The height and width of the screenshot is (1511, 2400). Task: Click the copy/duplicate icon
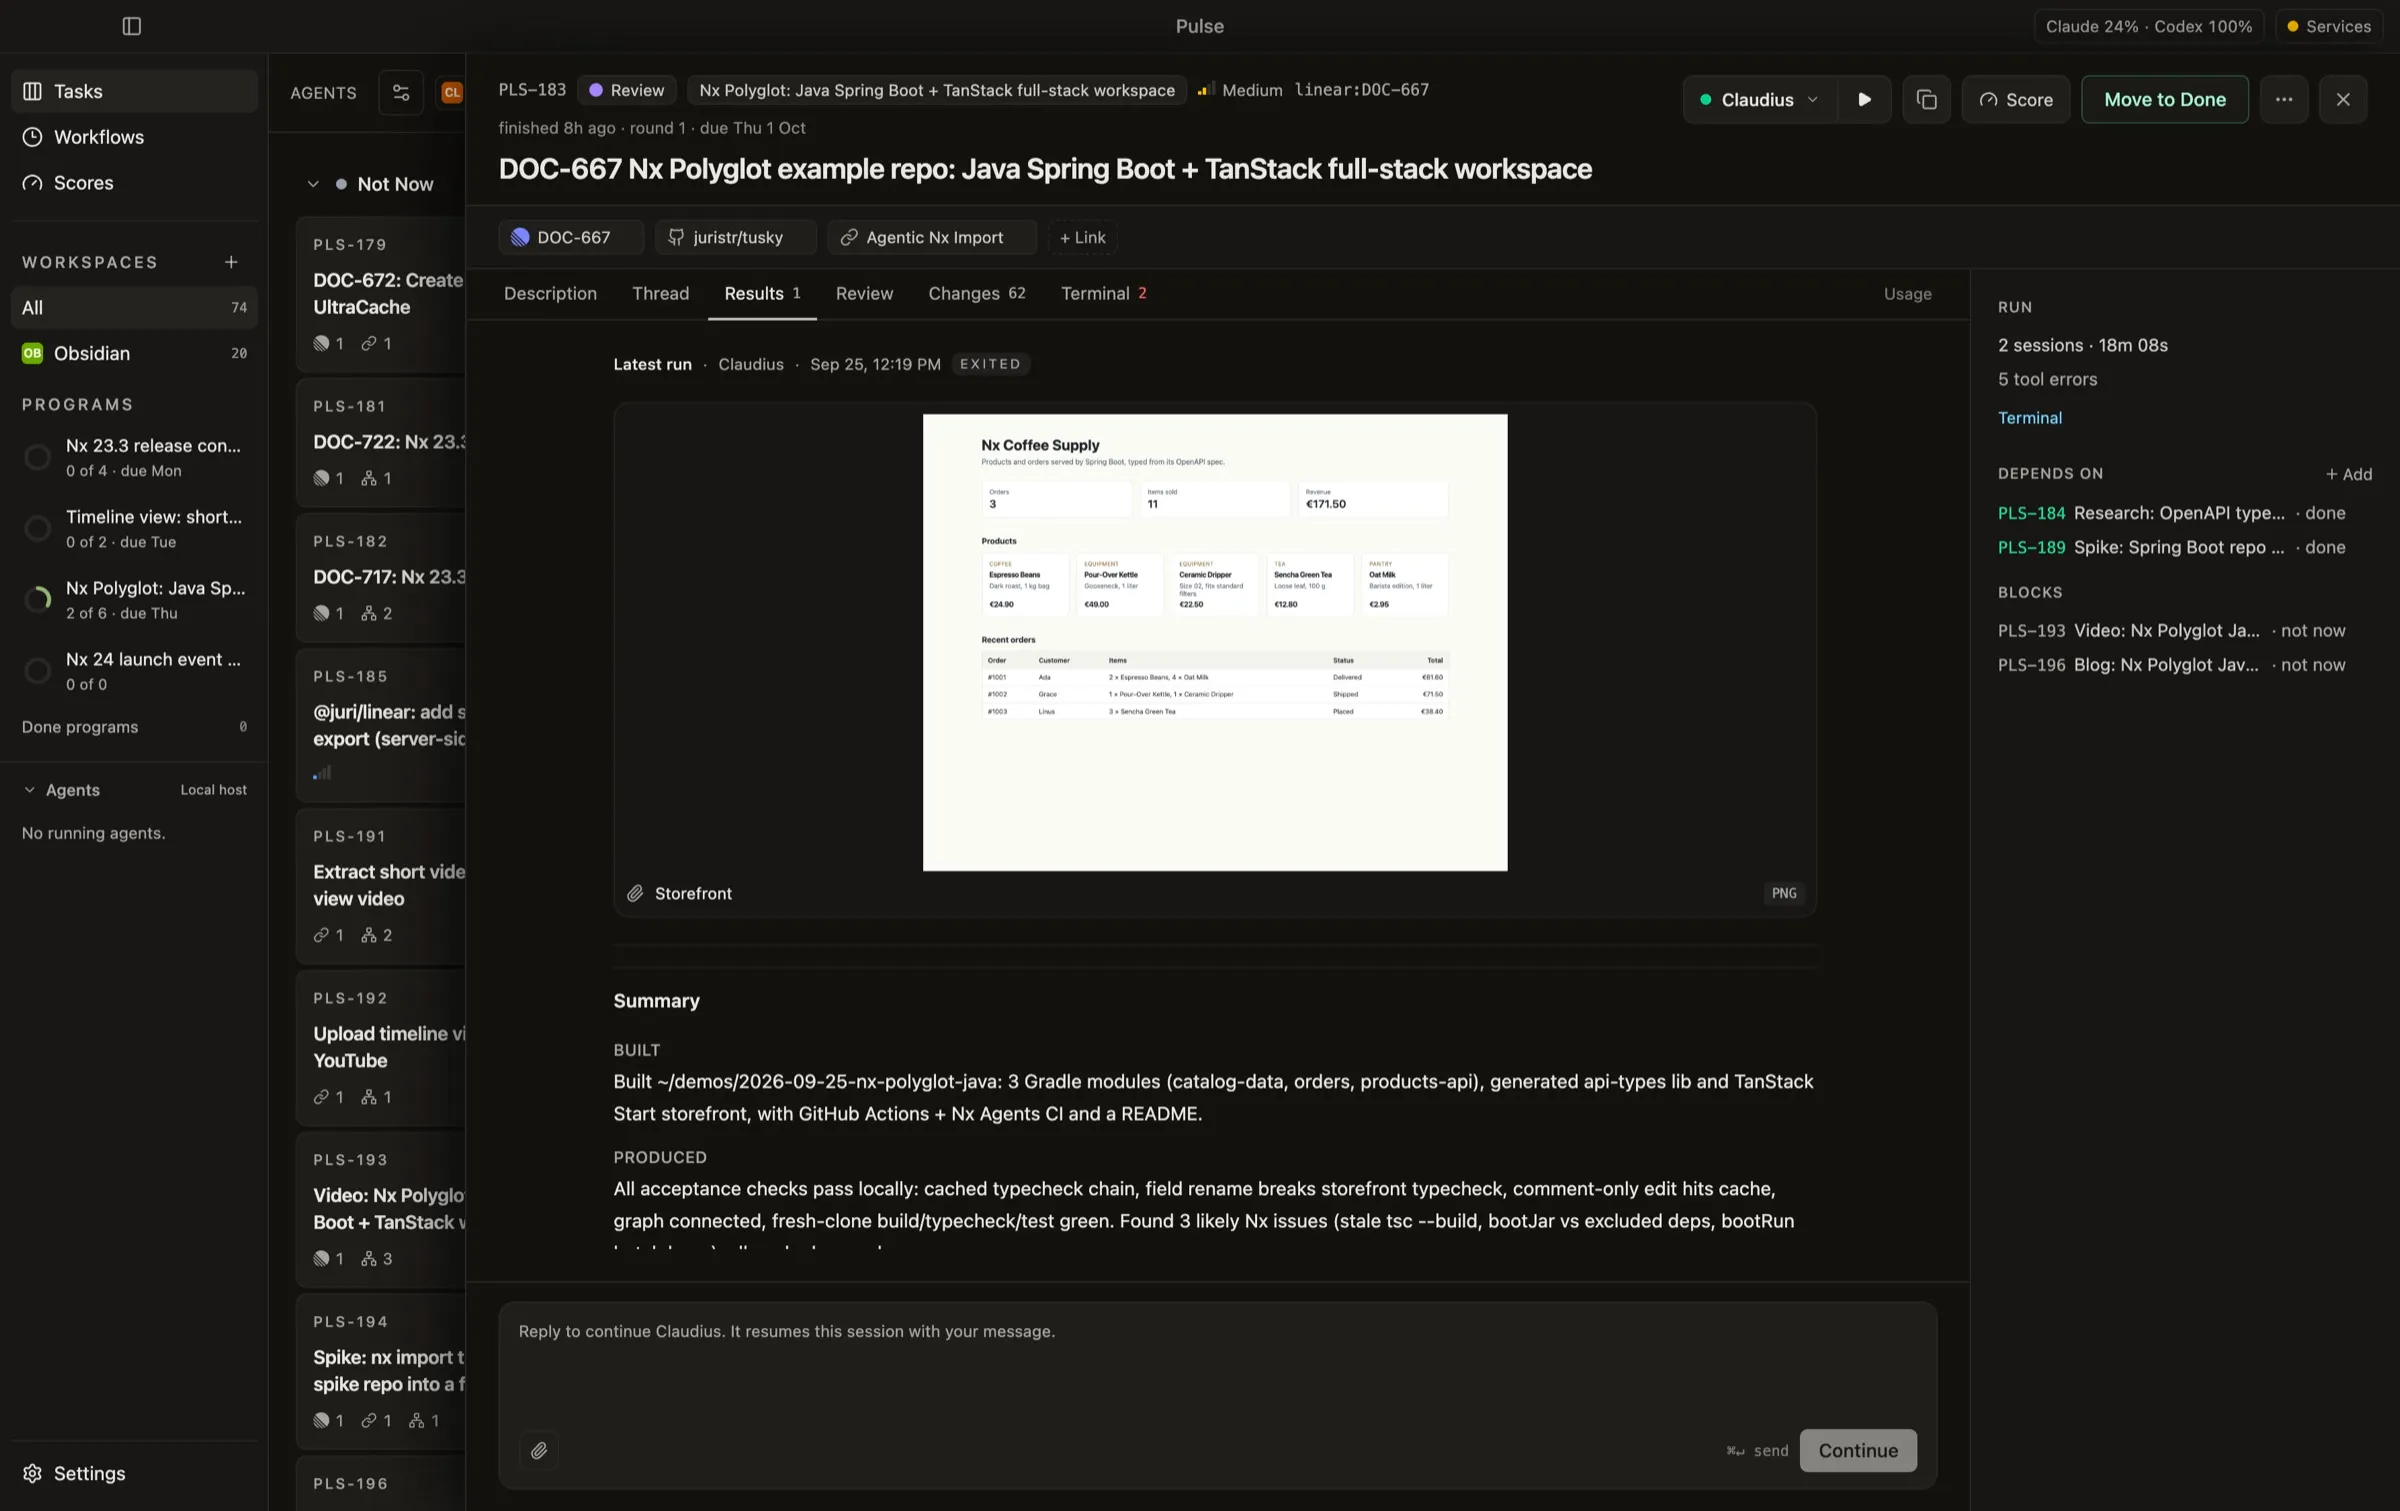tap(1926, 99)
